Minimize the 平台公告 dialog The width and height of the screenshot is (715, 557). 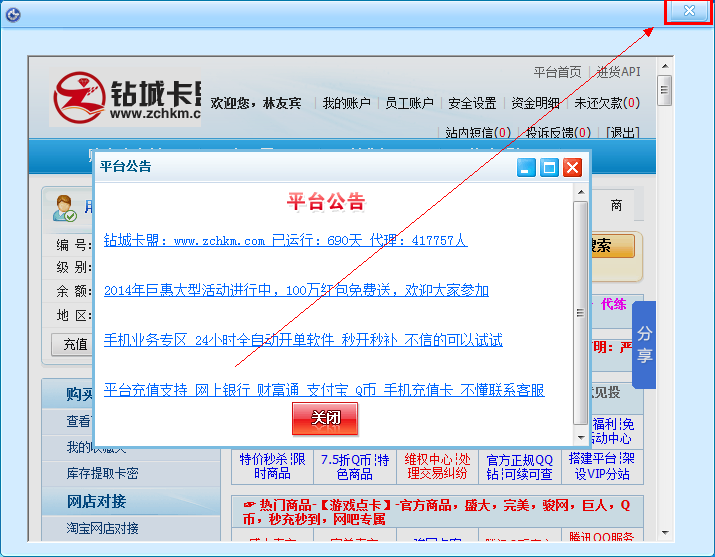coord(526,168)
